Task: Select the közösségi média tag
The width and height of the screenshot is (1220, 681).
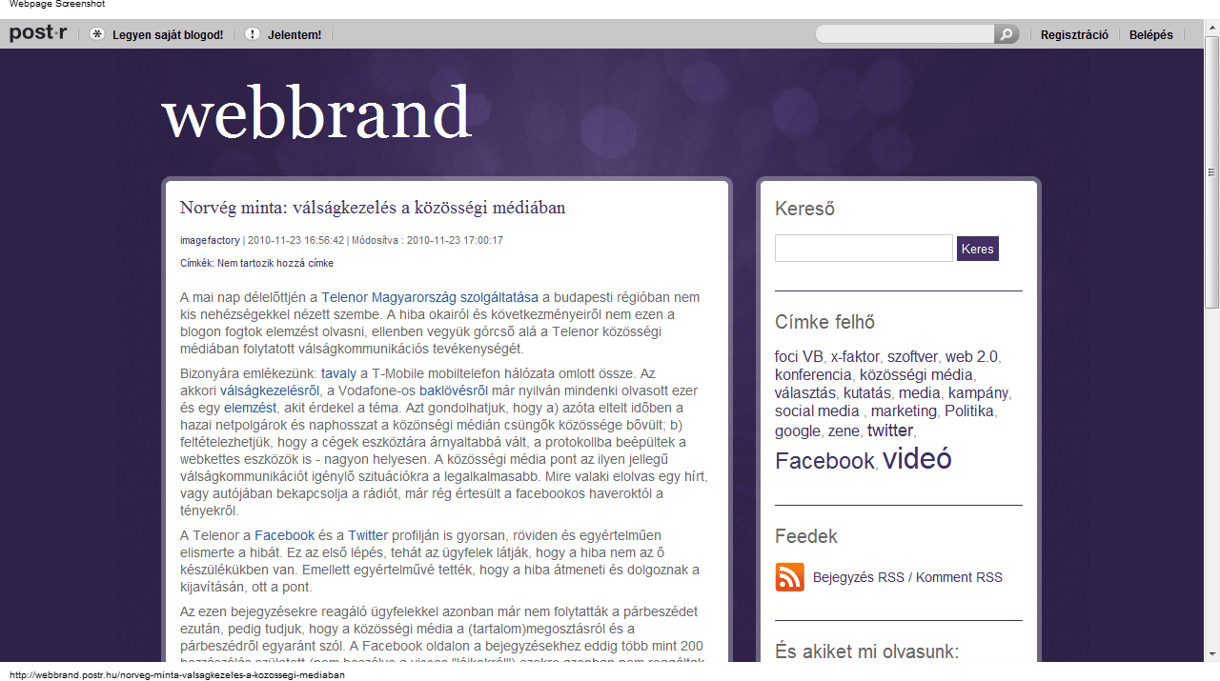Action: [916, 374]
